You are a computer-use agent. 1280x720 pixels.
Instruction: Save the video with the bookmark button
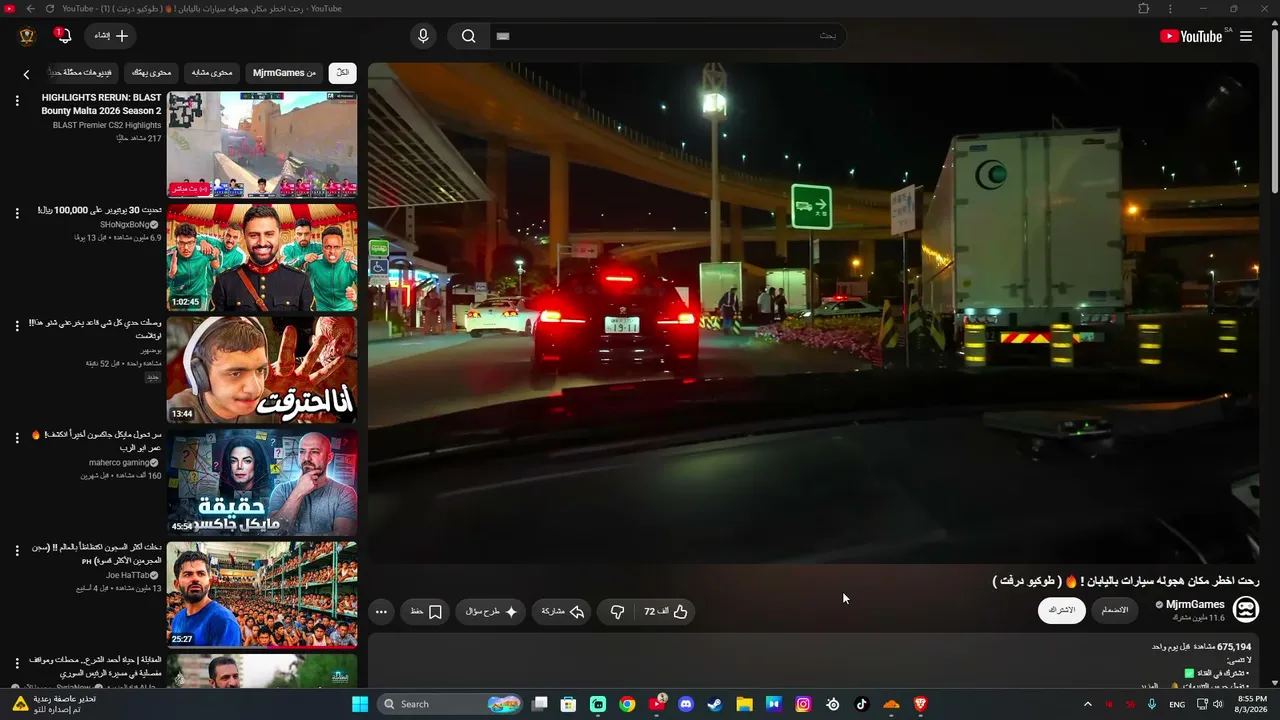(x=426, y=611)
